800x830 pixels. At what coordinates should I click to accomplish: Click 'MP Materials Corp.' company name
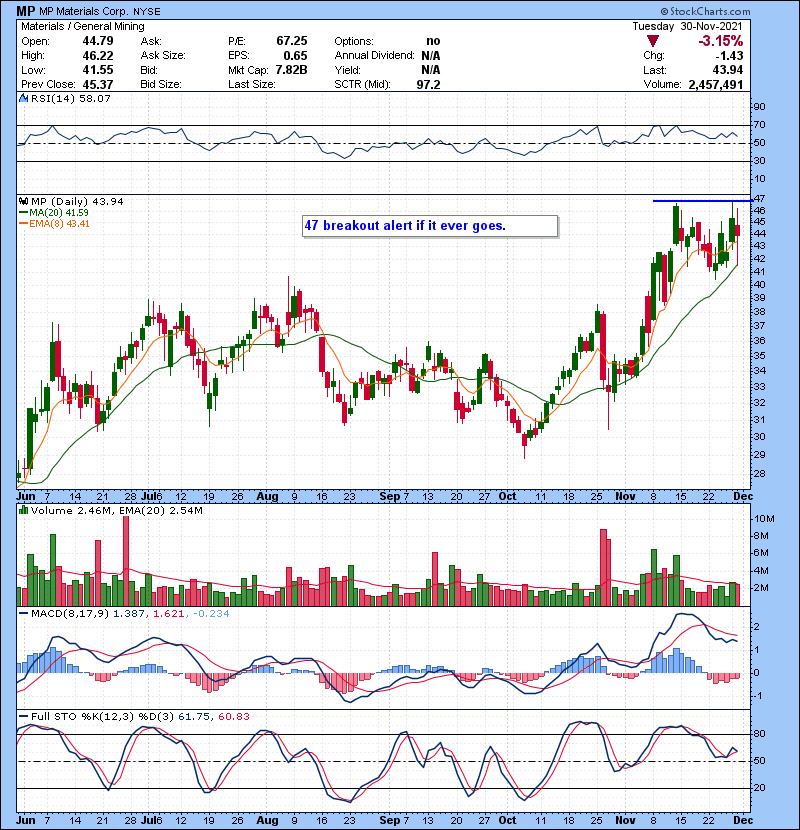(83, 11)
